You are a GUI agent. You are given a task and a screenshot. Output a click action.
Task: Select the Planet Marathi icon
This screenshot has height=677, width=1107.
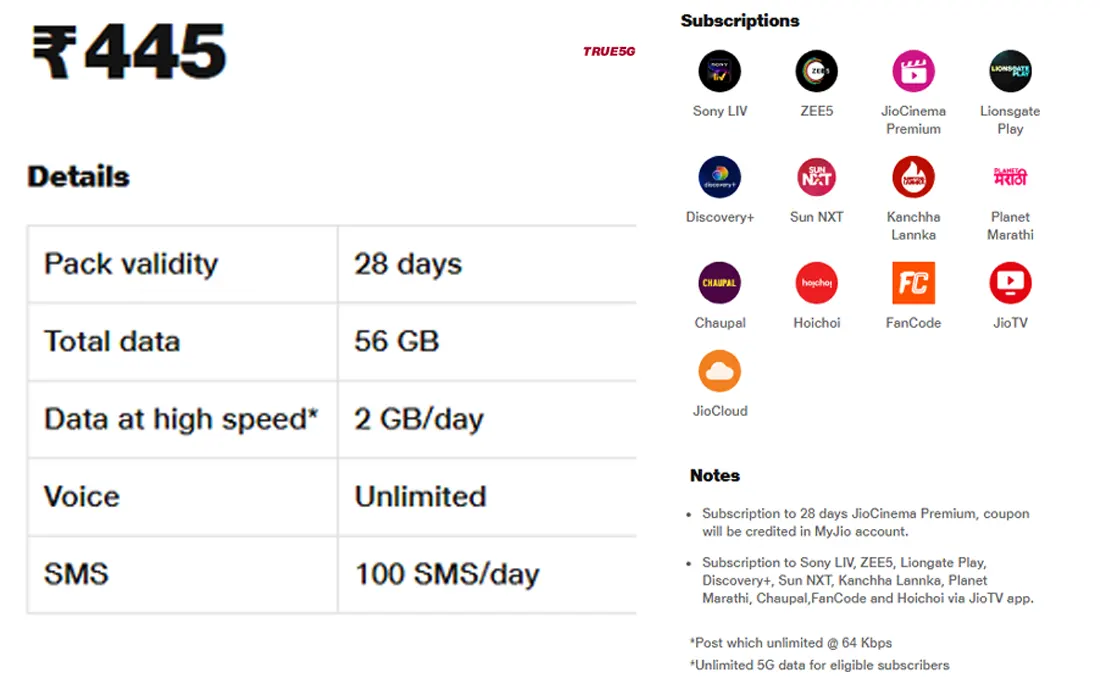tap(1010, 176)
